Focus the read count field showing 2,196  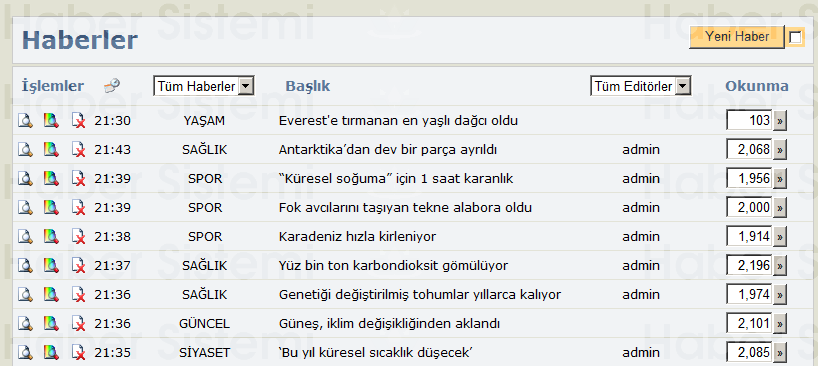(x=750, y=266)
